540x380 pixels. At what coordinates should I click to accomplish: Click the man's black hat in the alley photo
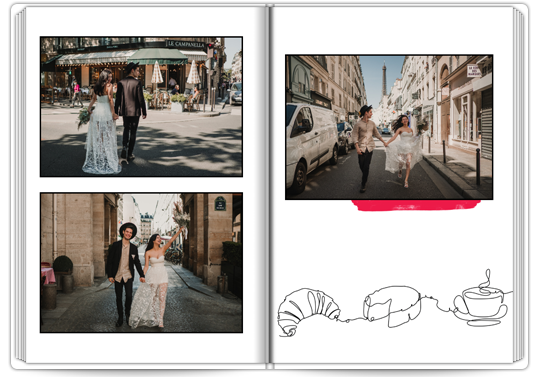(x=128, y=229)
